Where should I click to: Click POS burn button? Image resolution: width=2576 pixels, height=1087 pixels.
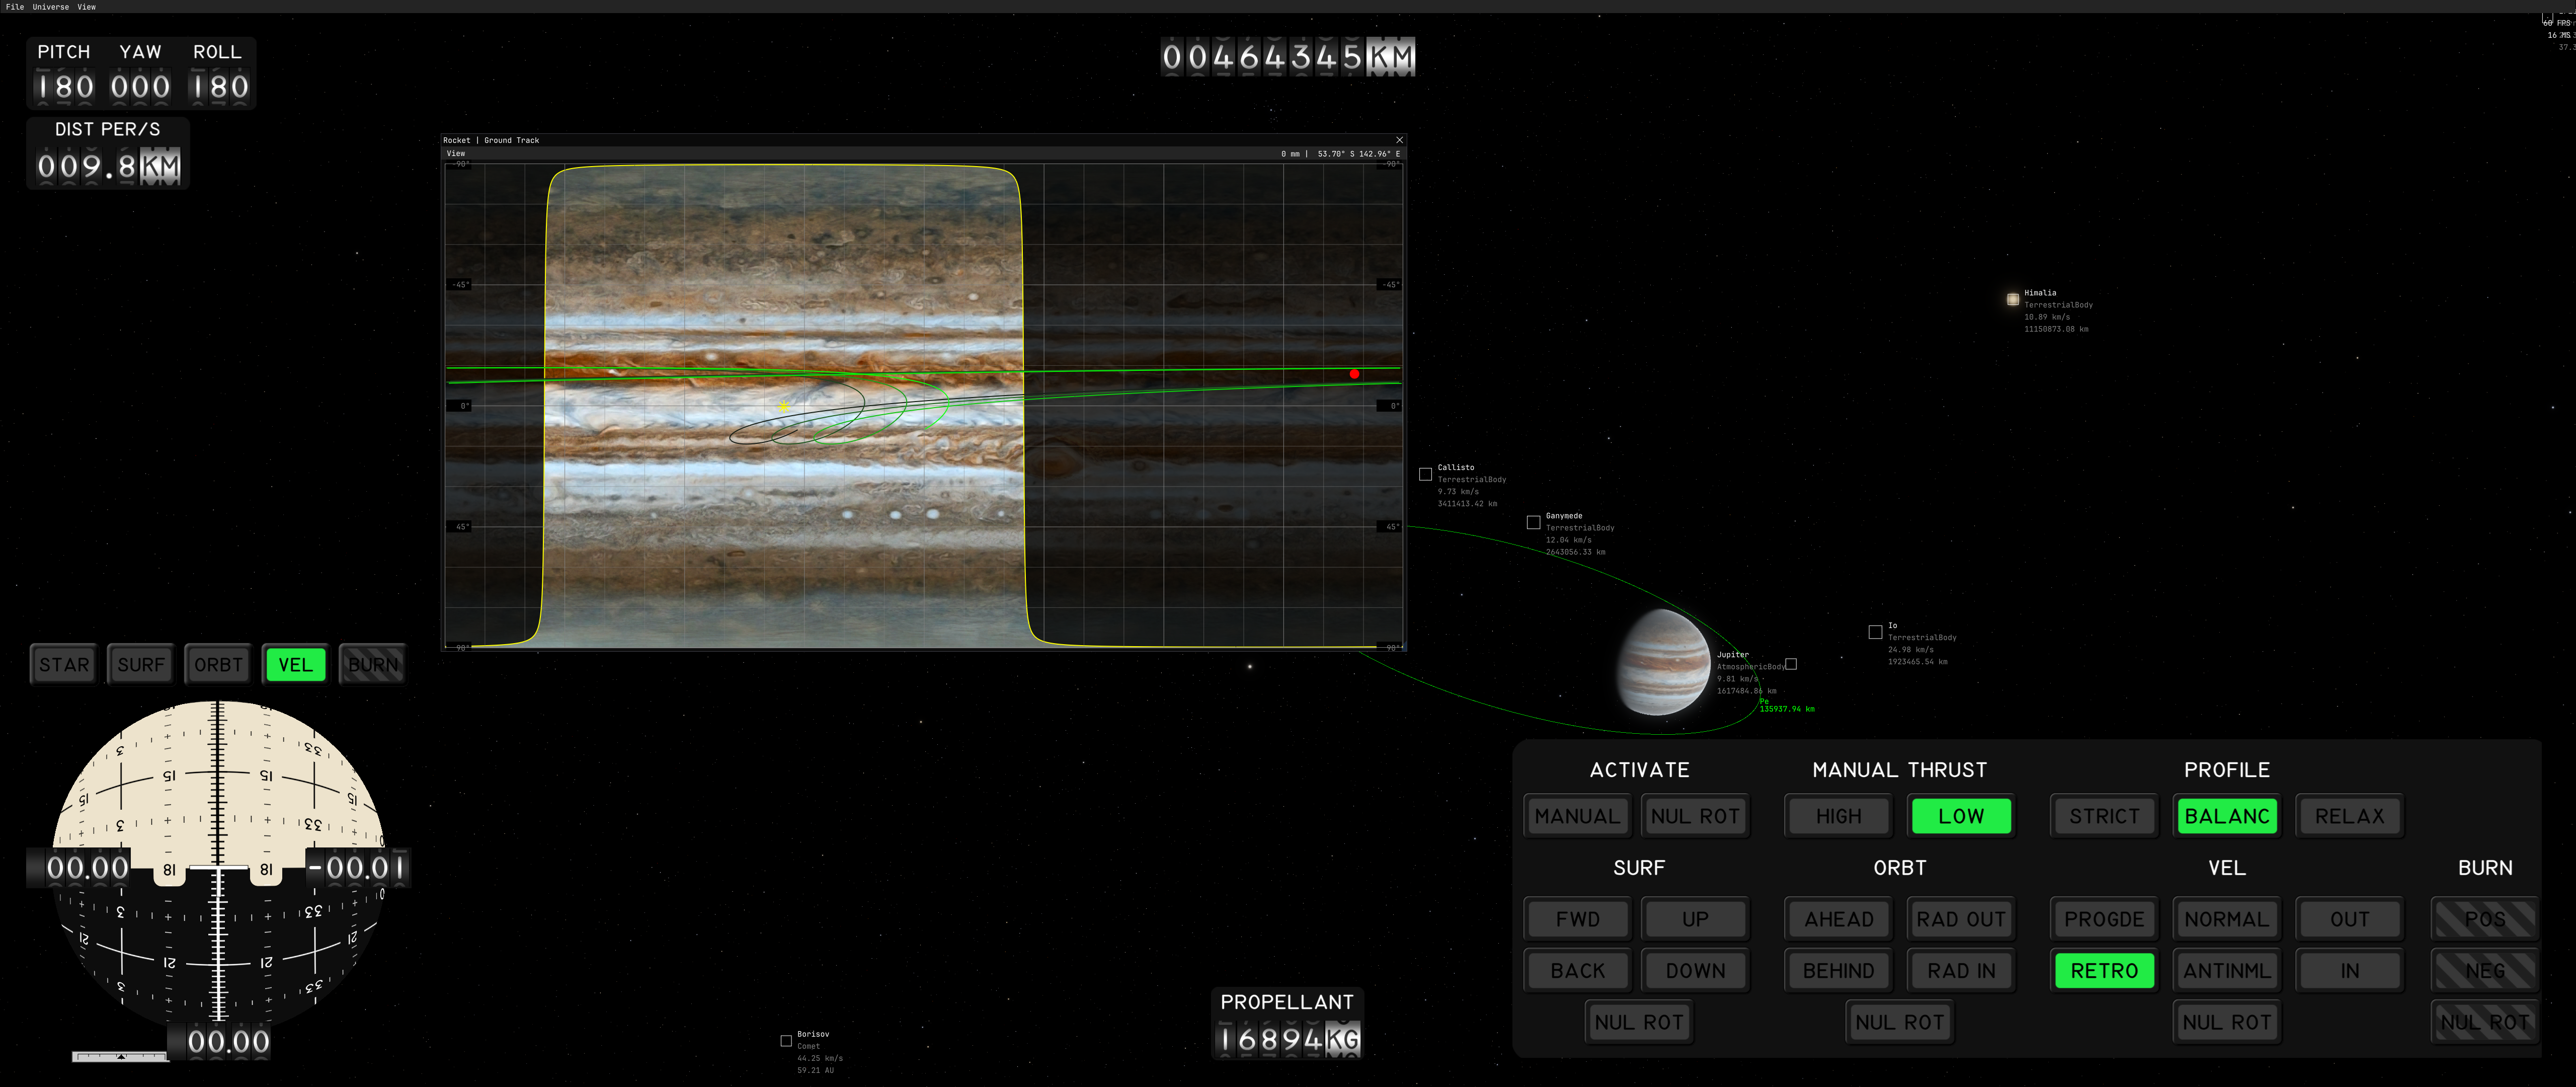coord(2485,919)
